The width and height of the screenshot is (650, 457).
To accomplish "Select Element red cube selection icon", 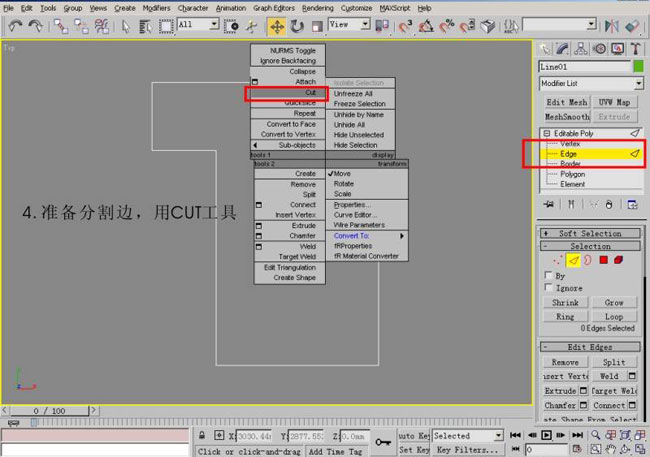I will 618,260.
